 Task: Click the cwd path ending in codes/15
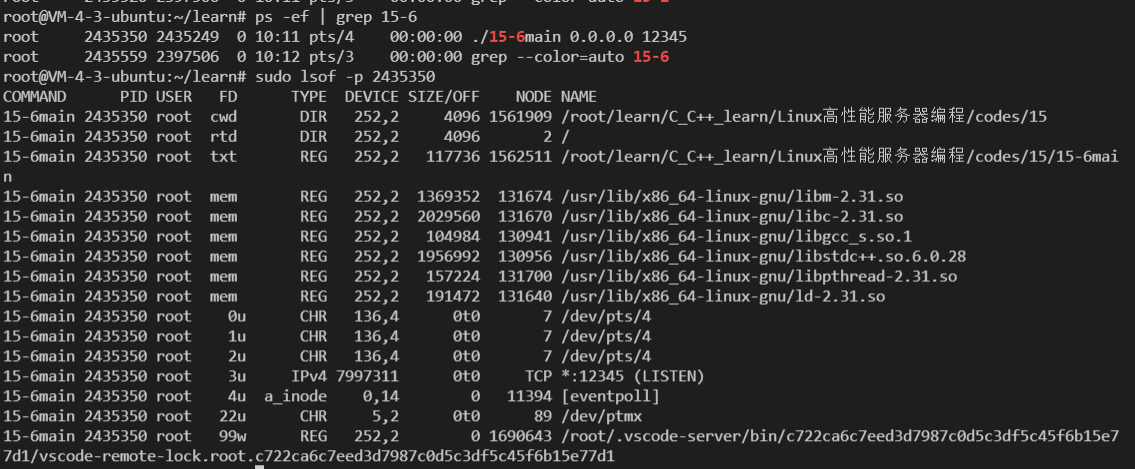[x=803, y=117]
